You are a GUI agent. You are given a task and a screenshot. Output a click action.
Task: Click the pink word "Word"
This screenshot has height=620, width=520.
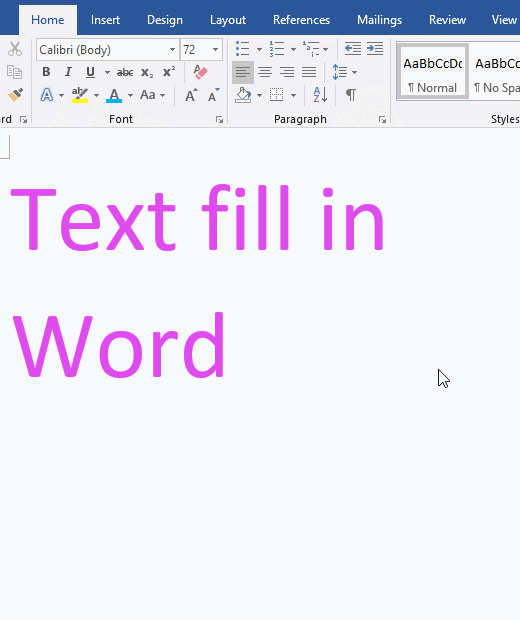(119, 345)
